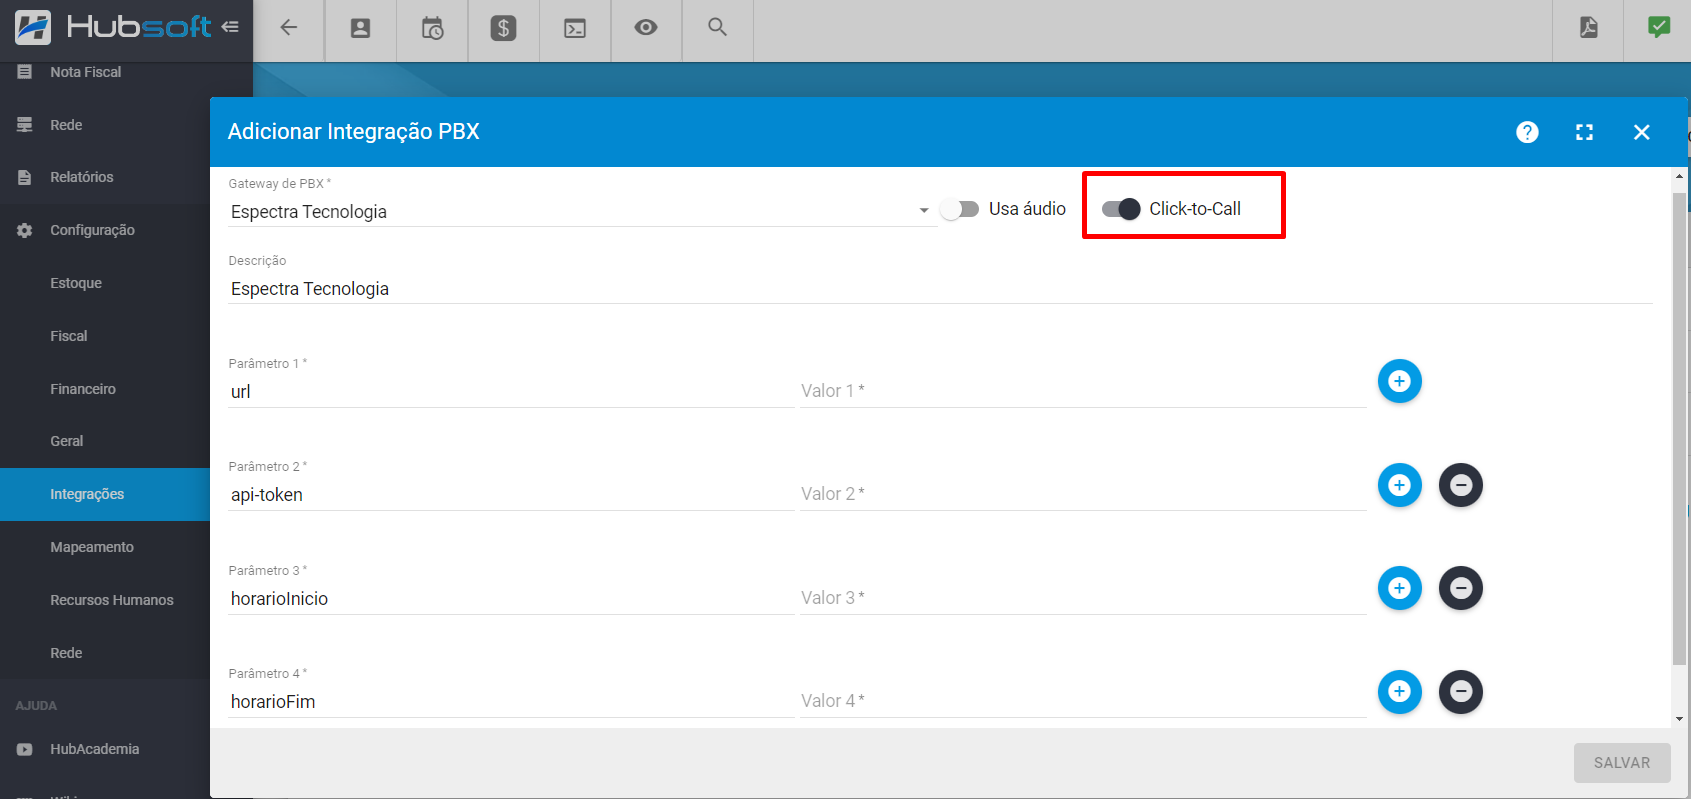This screenshot has height=799, width=1691.
Task: Disable the Click-to-Call toggle
Action: coord(1121,209)
